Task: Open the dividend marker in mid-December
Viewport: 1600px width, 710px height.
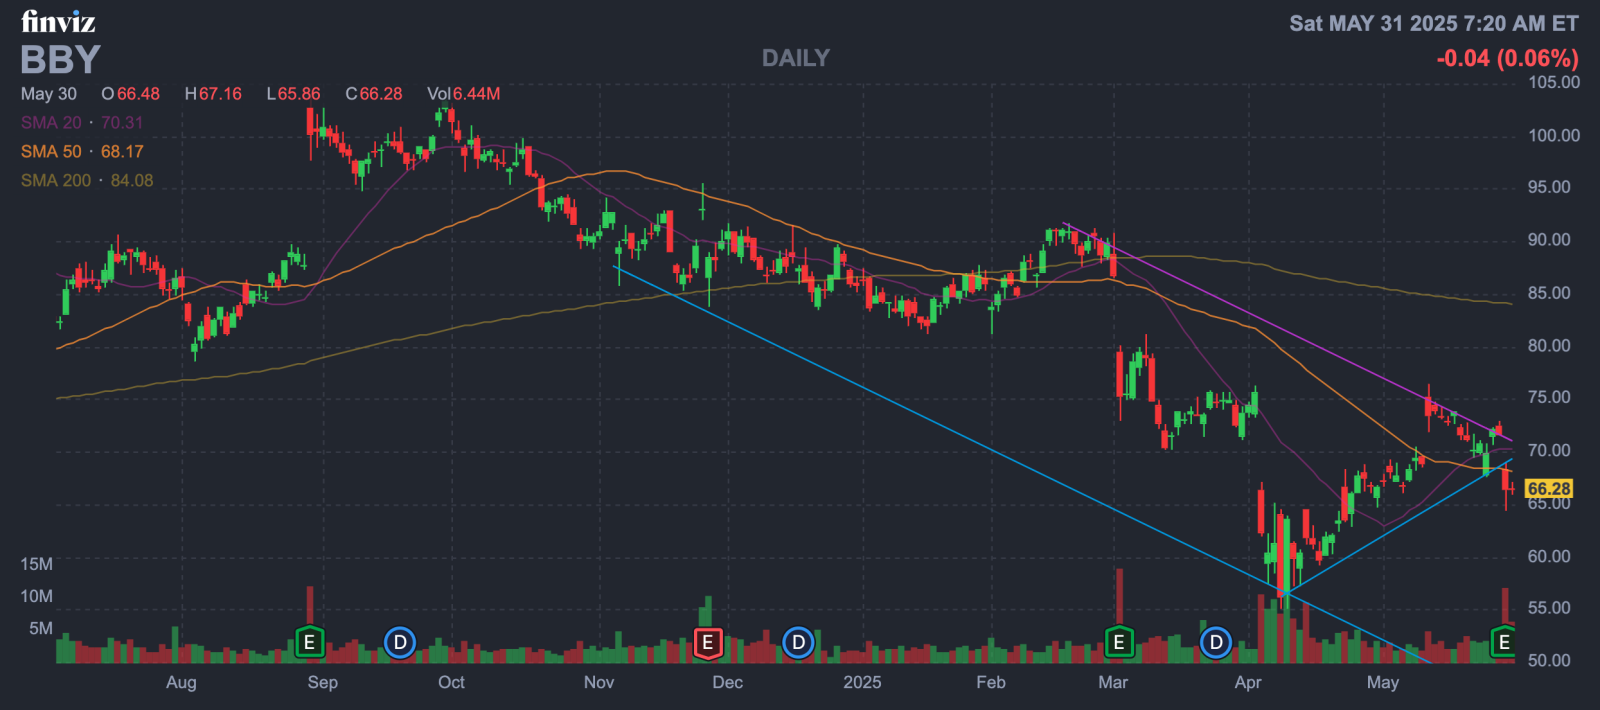Action: pos(798,642)
